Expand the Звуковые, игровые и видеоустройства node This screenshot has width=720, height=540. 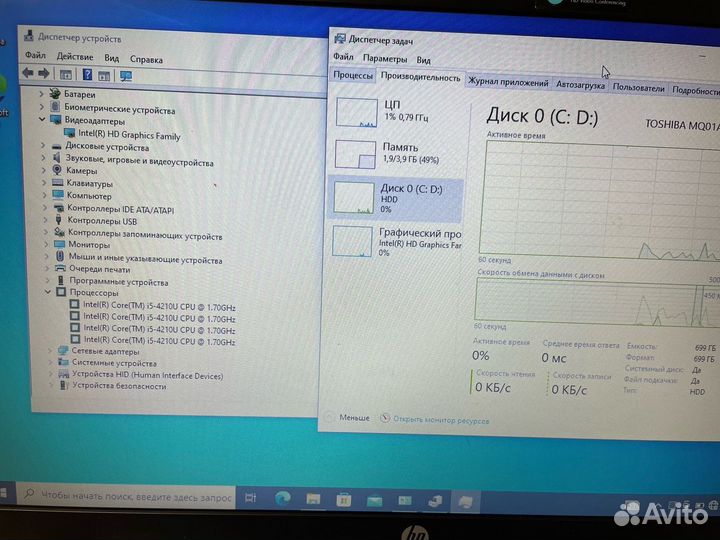(44, 158)
